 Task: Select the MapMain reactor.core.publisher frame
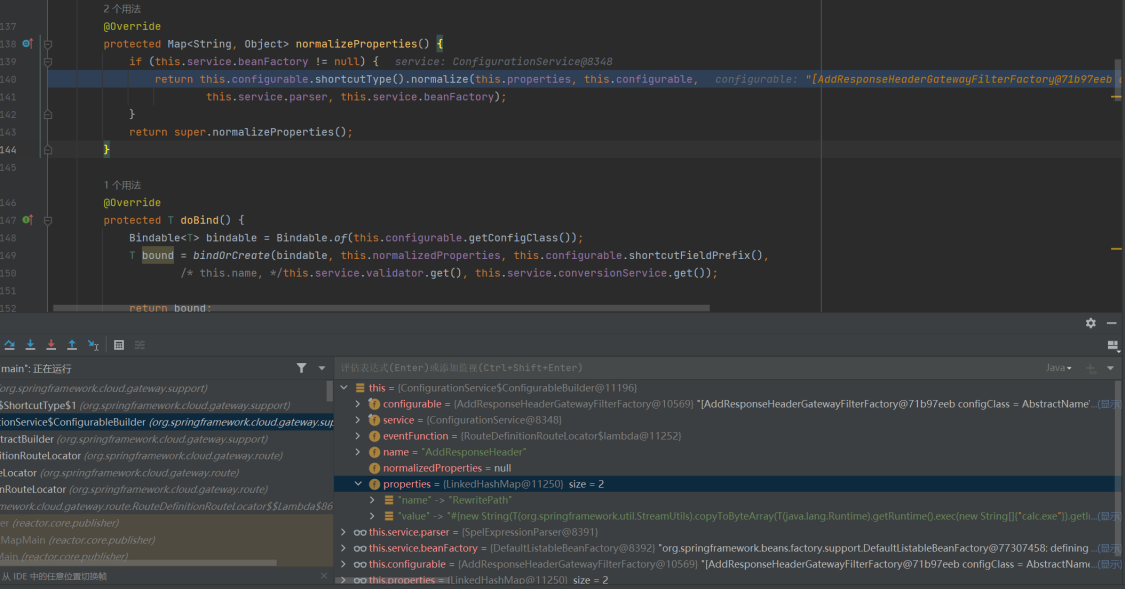point(166,539)
